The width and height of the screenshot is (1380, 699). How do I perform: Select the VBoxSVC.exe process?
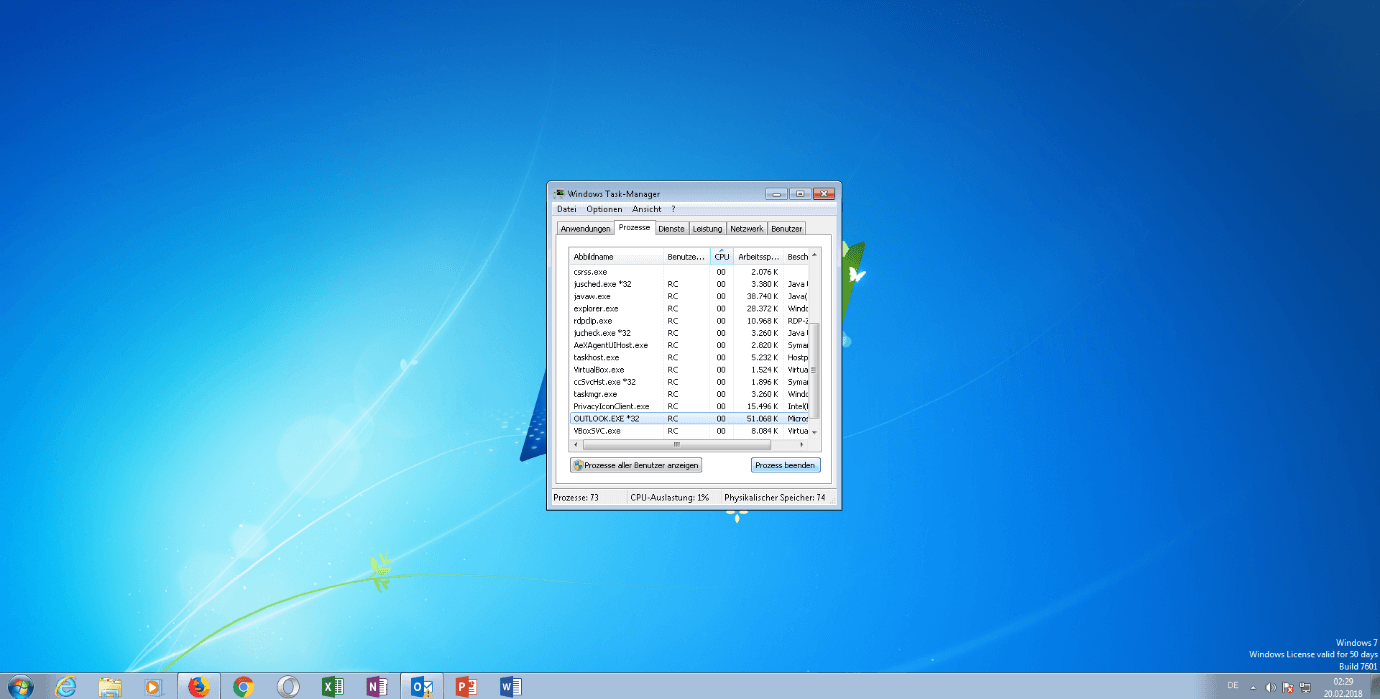(689, 431)
